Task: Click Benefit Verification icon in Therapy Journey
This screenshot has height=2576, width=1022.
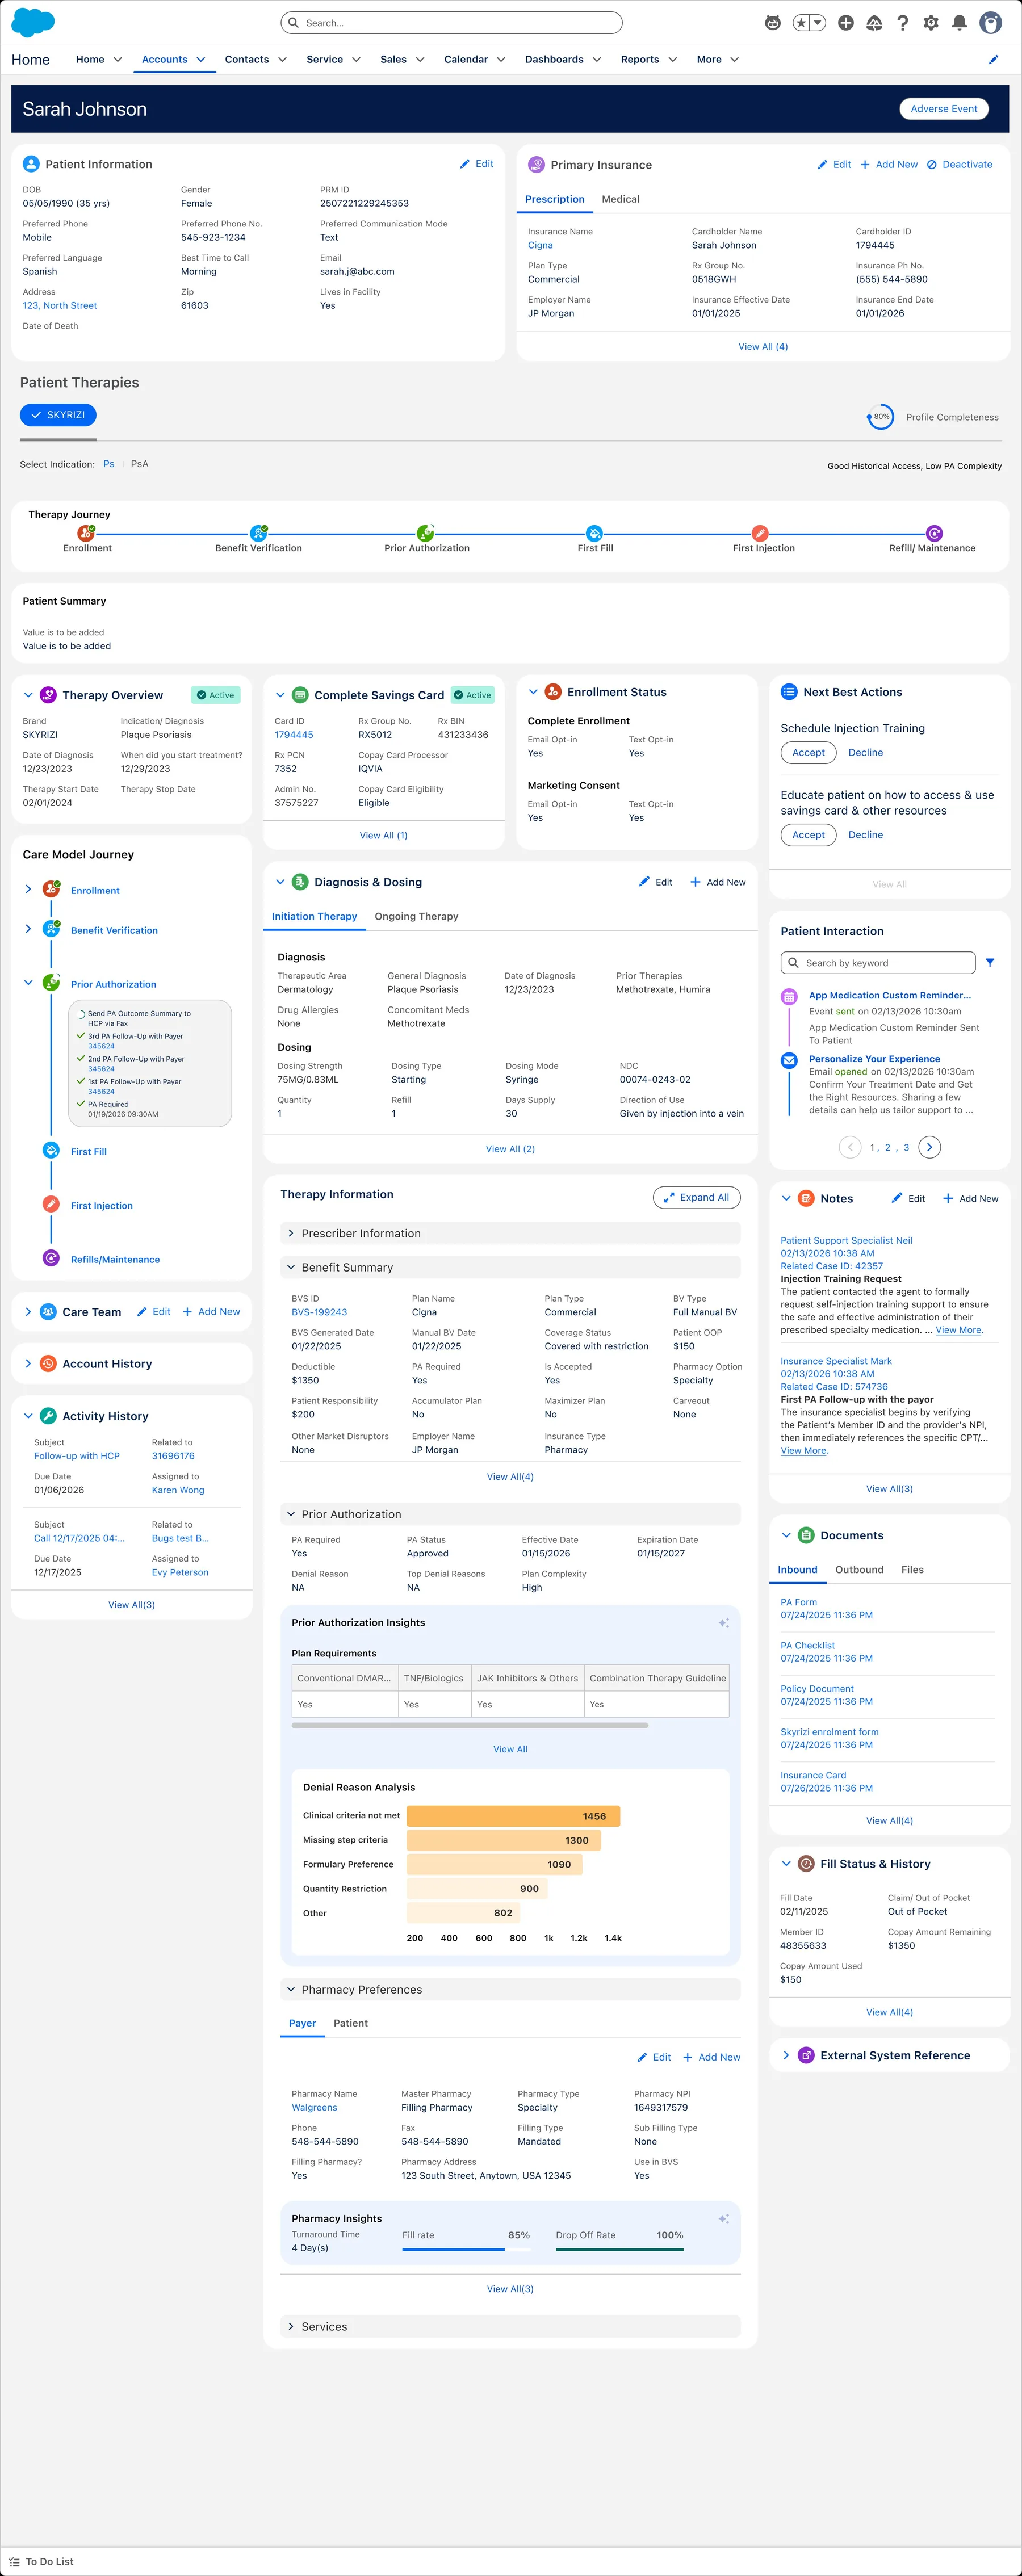Action: point(258,533)
